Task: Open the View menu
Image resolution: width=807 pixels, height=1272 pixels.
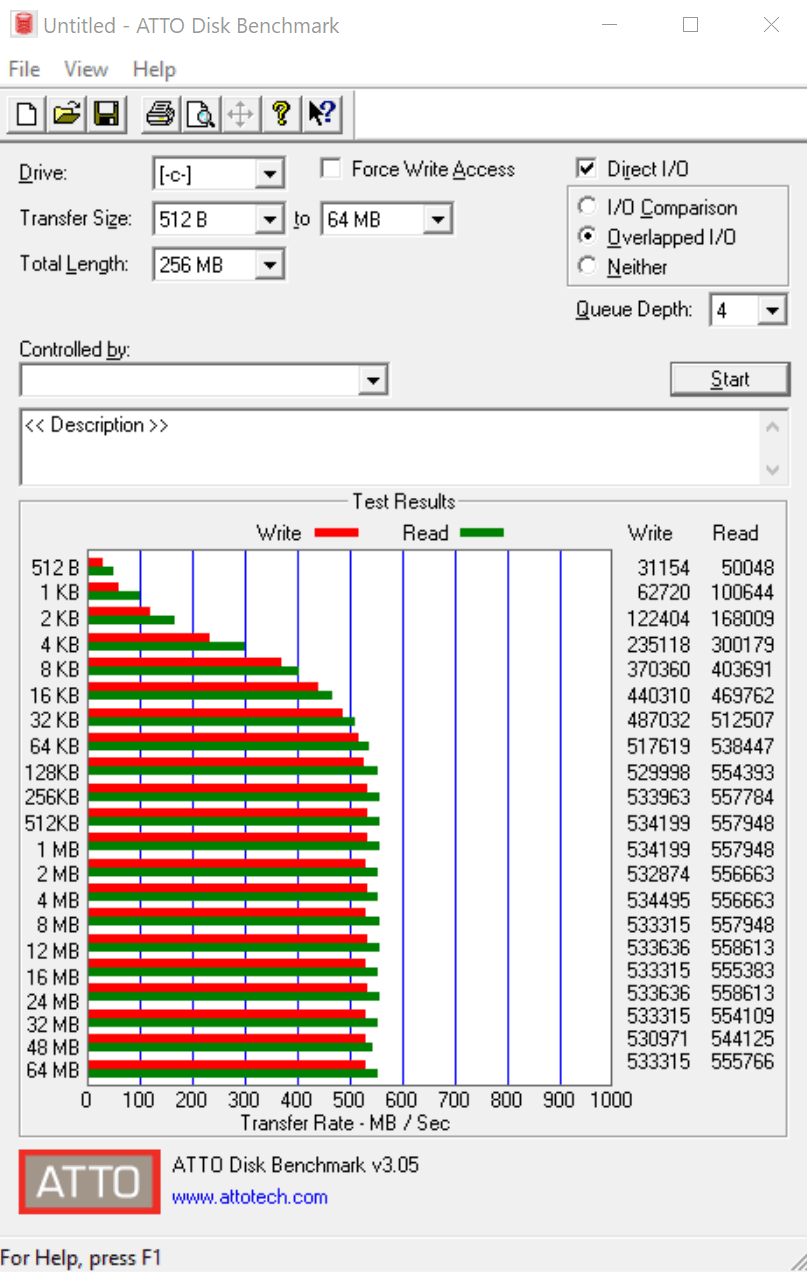Action: click(86, 69)
